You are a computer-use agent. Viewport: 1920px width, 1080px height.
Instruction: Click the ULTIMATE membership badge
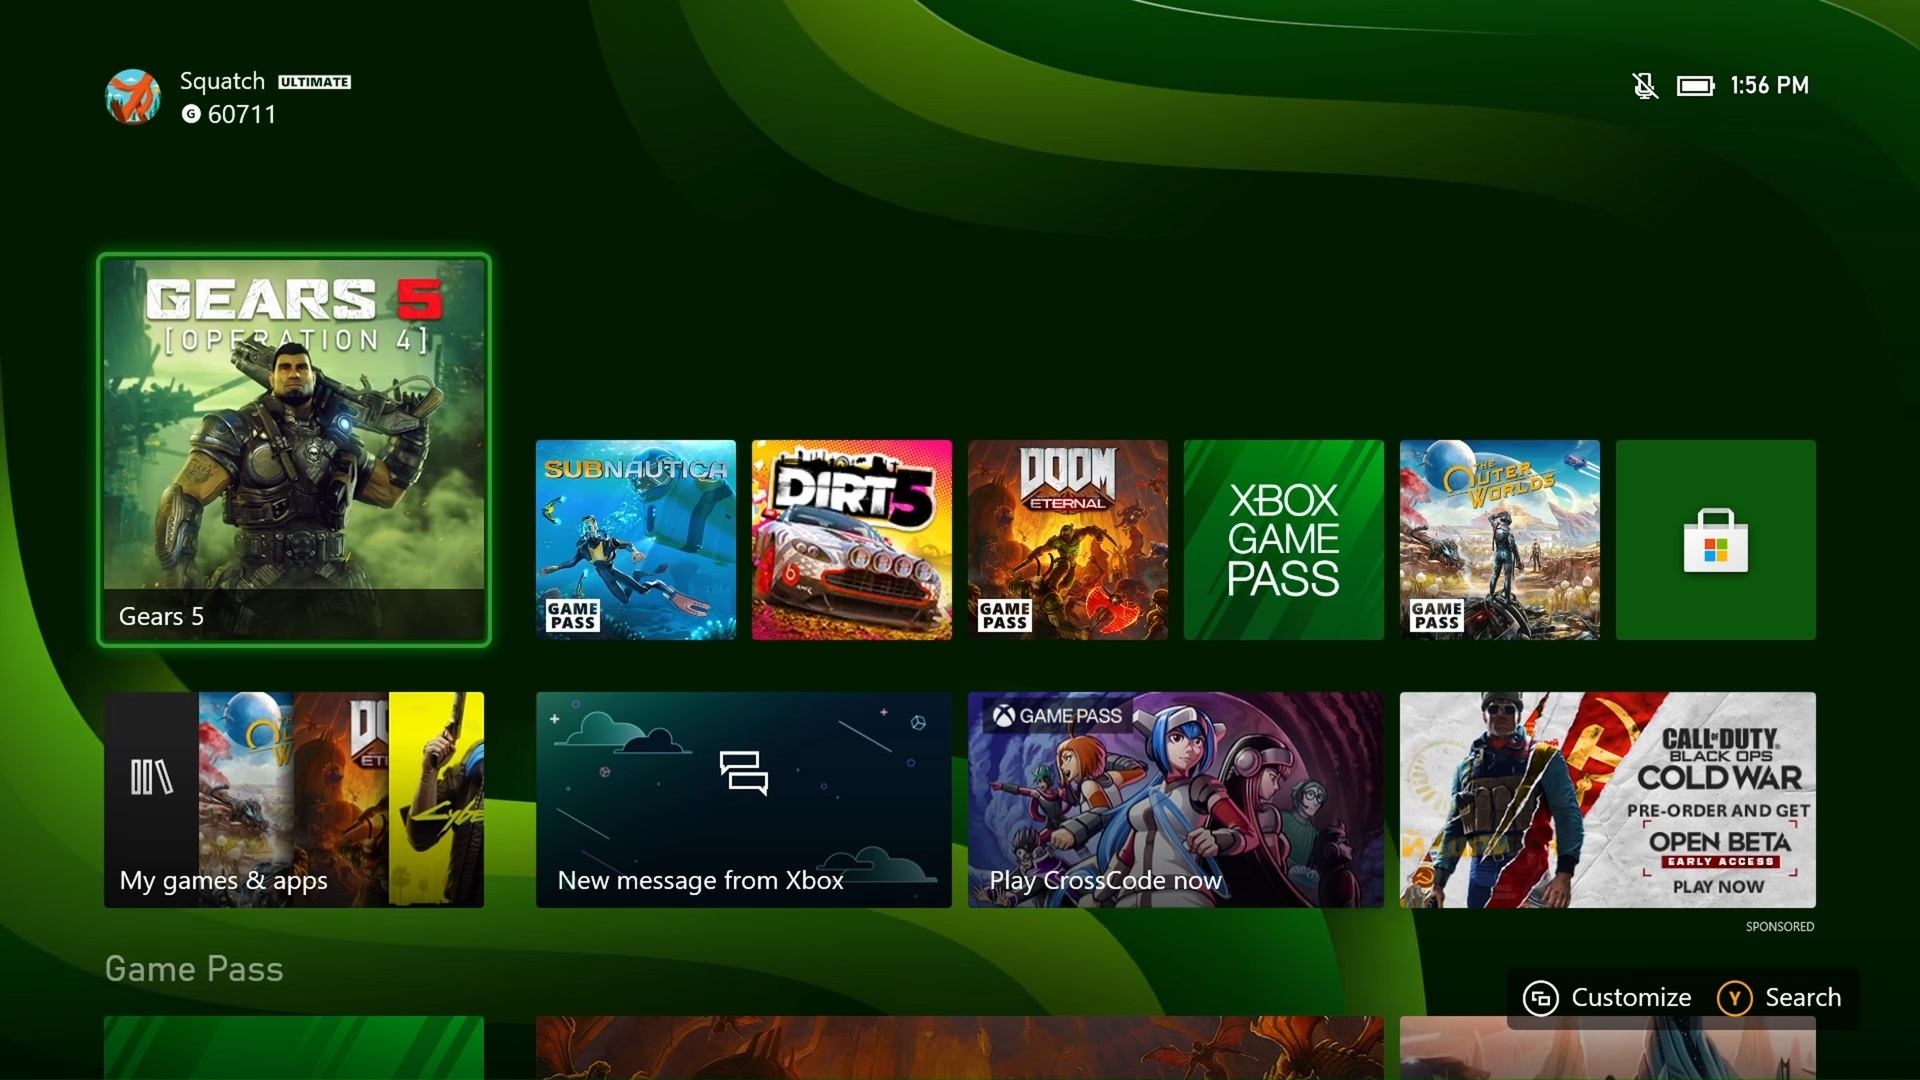click(x=315, y=82)
